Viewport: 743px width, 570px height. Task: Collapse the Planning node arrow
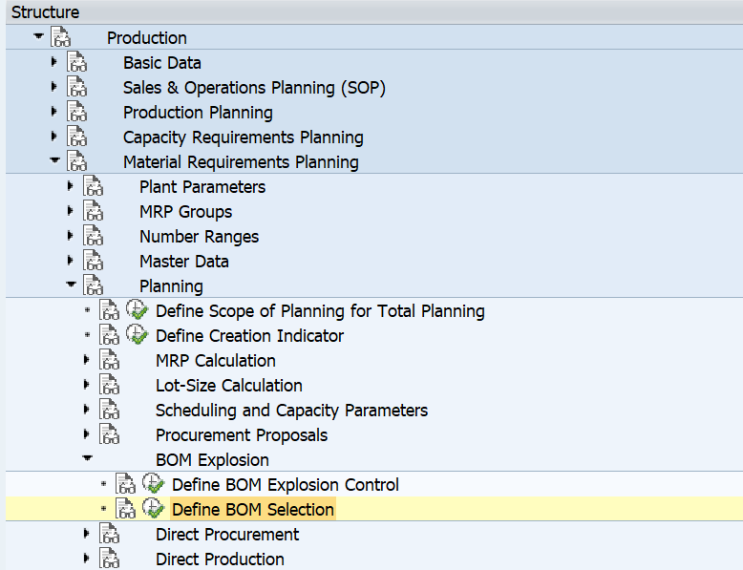[71, 284]
